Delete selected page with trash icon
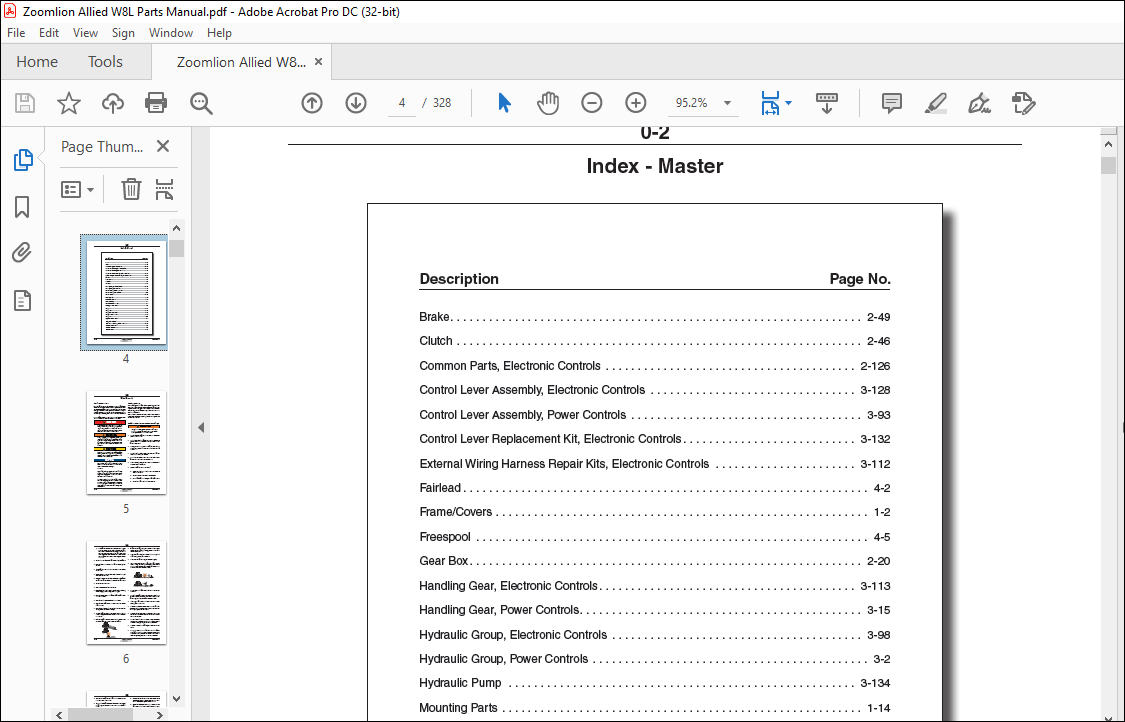 click(131, 189)
